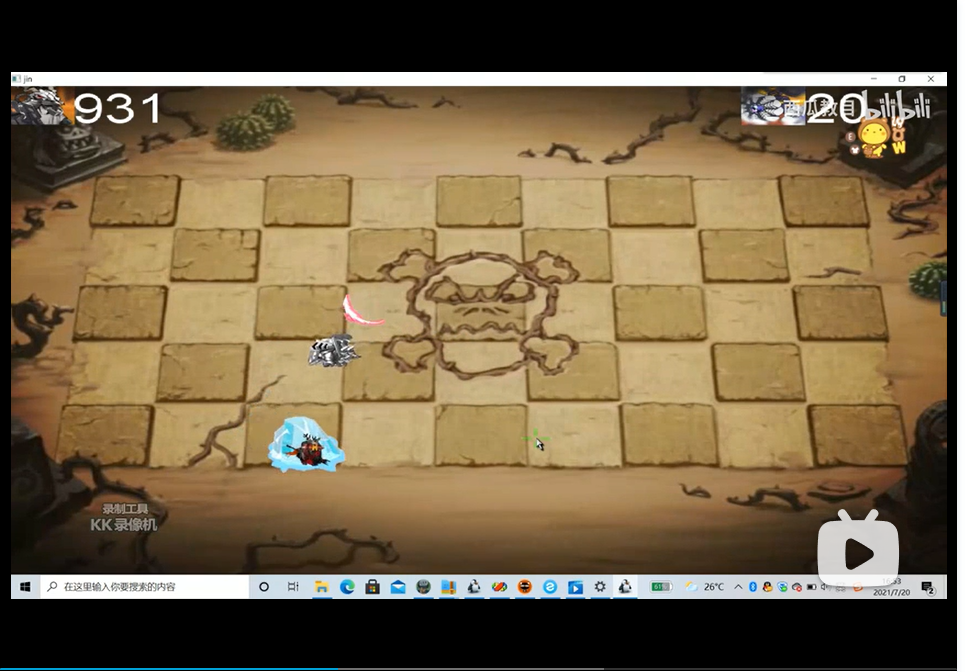Launch Microsoft Edge from taskbar

(347, 587)
